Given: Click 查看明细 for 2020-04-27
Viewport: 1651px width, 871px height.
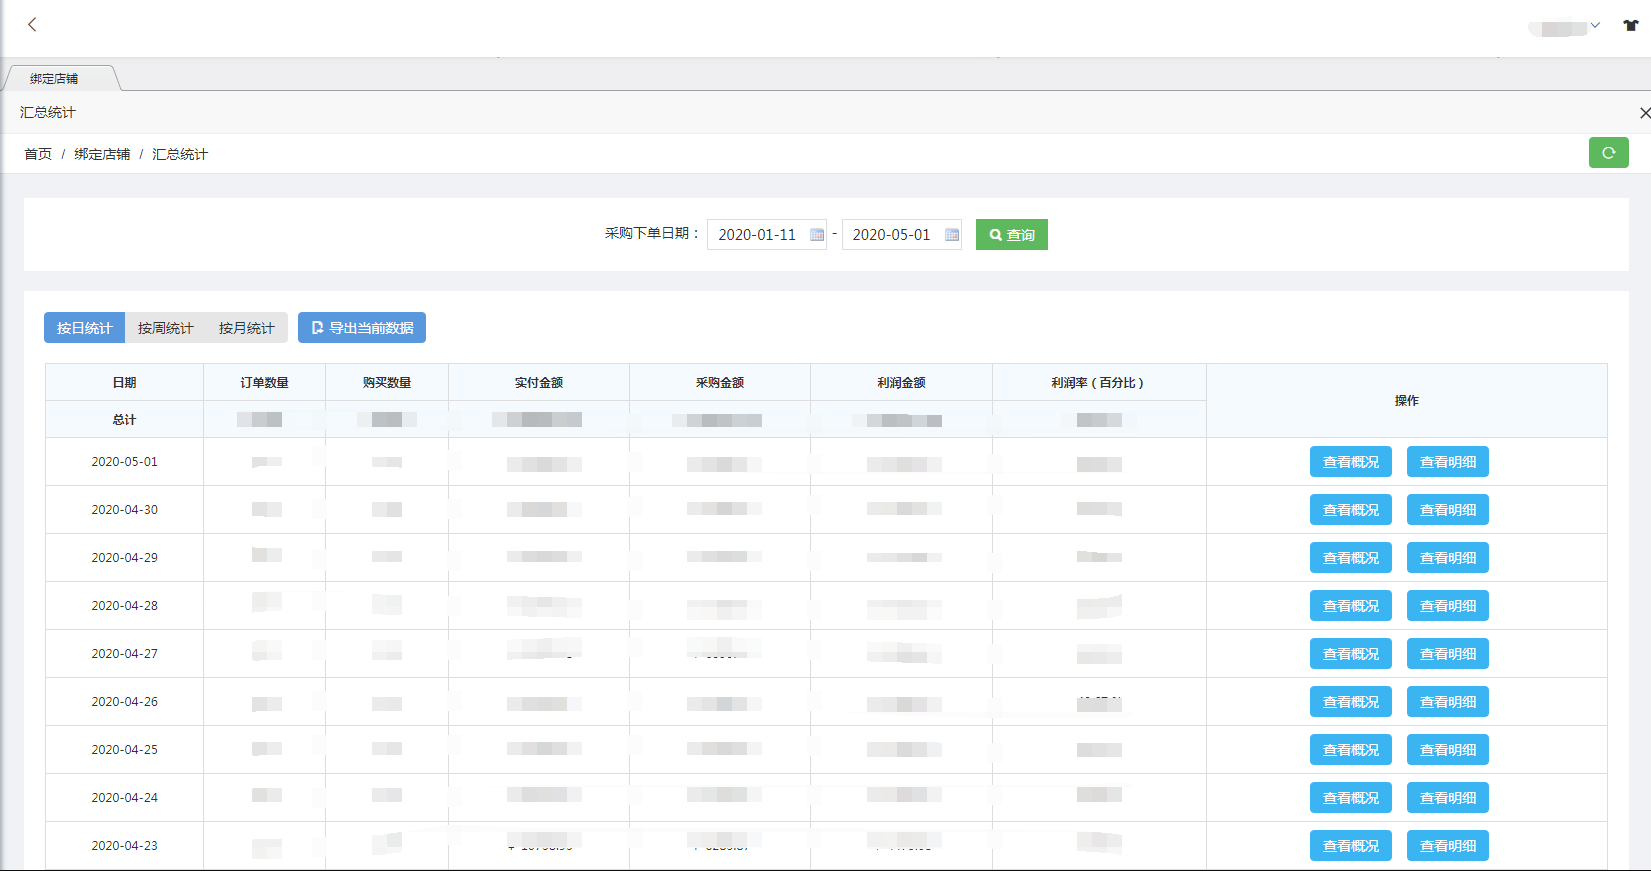Looking at the screenshot, I should tap(1448, 654).
